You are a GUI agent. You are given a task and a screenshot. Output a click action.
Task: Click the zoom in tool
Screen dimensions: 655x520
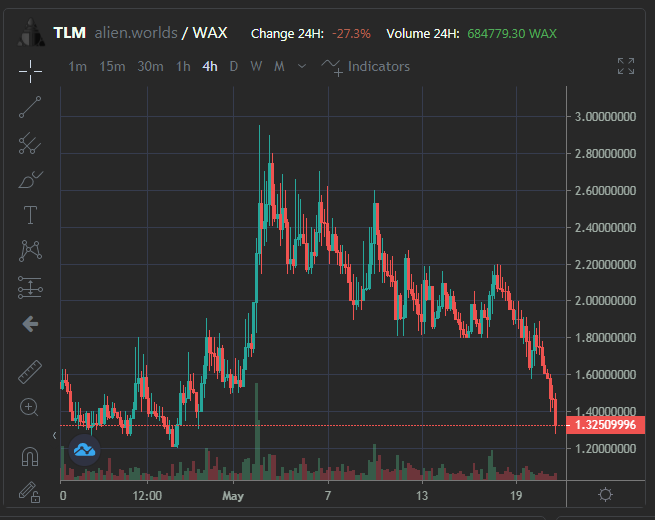29,407
